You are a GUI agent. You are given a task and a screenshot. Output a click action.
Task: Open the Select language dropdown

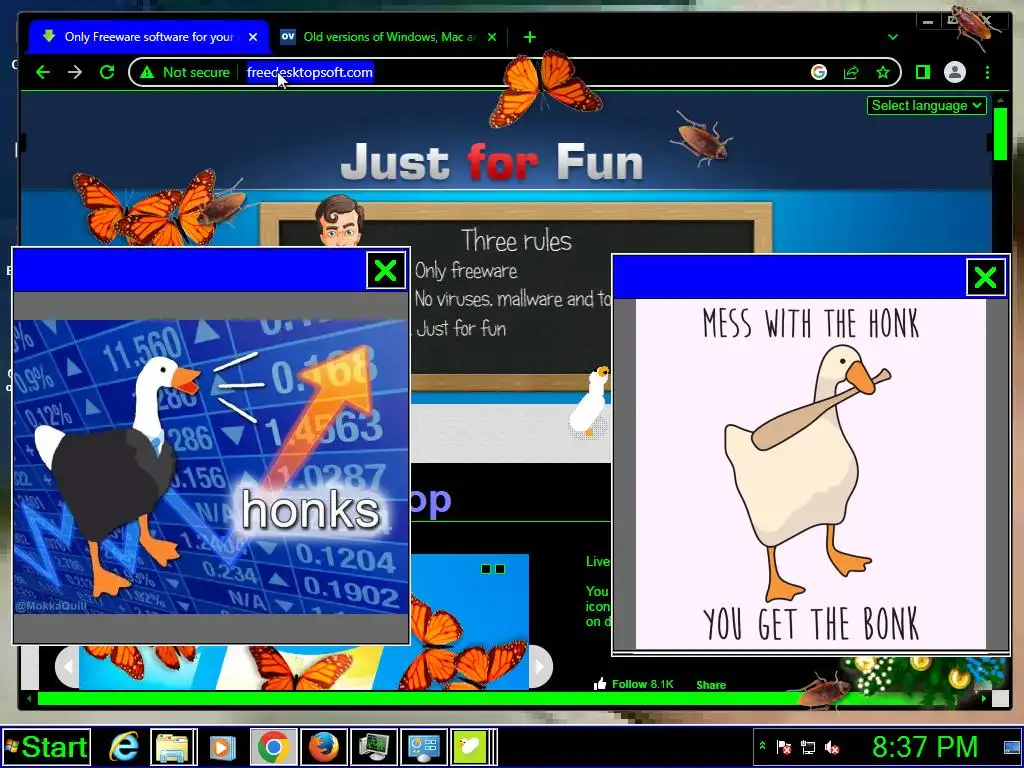tap(926, 105)
